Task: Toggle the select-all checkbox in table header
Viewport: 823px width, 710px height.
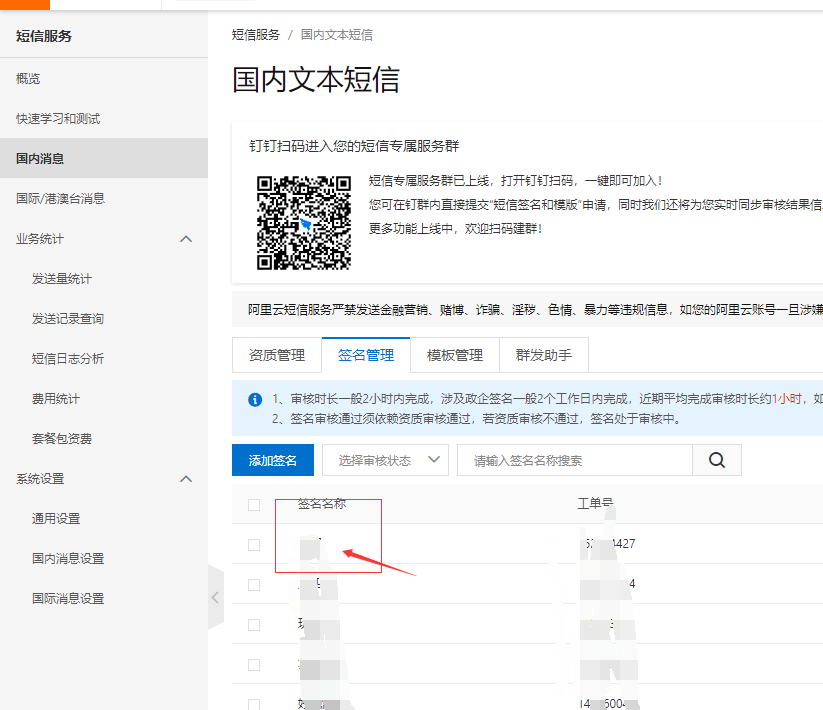Action: [254, 505]
